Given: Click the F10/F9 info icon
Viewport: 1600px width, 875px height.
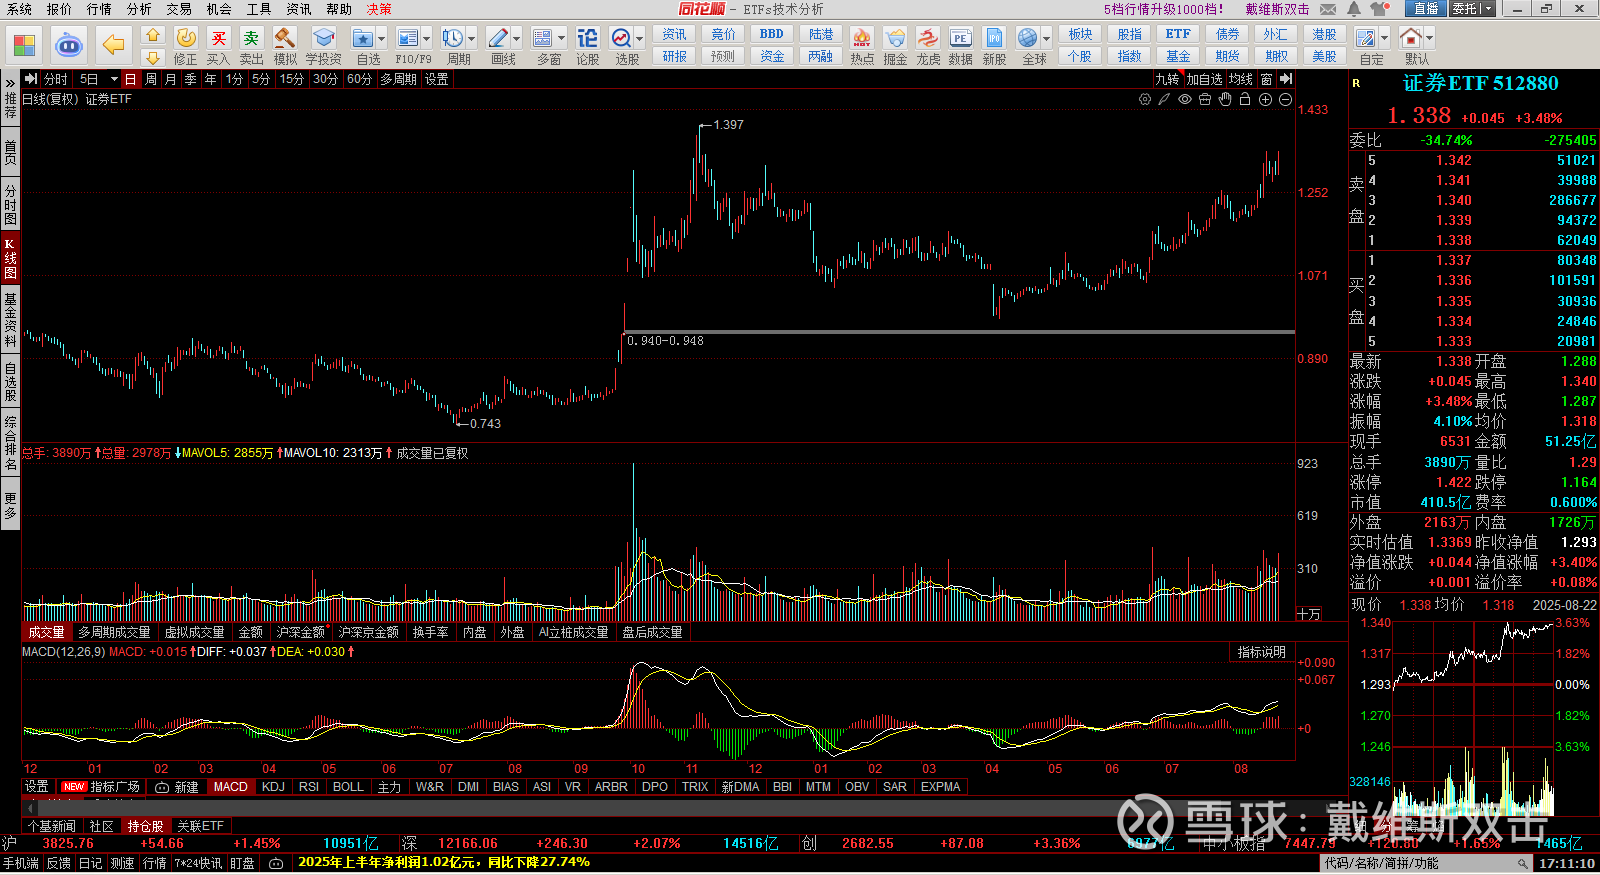Looking at the screenshot, I should [408, 38].
